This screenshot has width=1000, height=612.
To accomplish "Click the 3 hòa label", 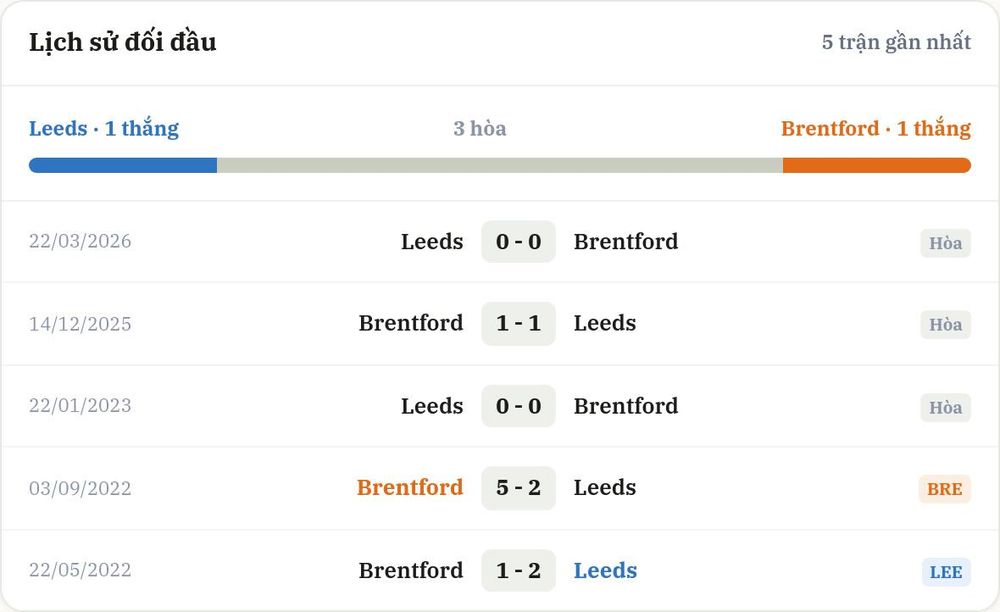I will tap(480, 128).
